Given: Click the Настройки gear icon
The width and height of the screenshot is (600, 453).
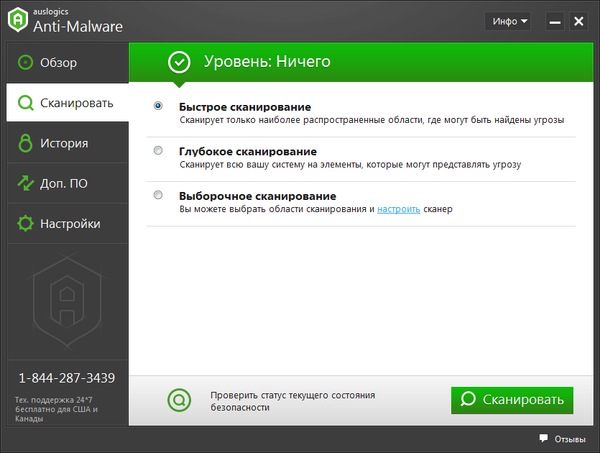Looking at the screenshot, I should coord(22,223).
